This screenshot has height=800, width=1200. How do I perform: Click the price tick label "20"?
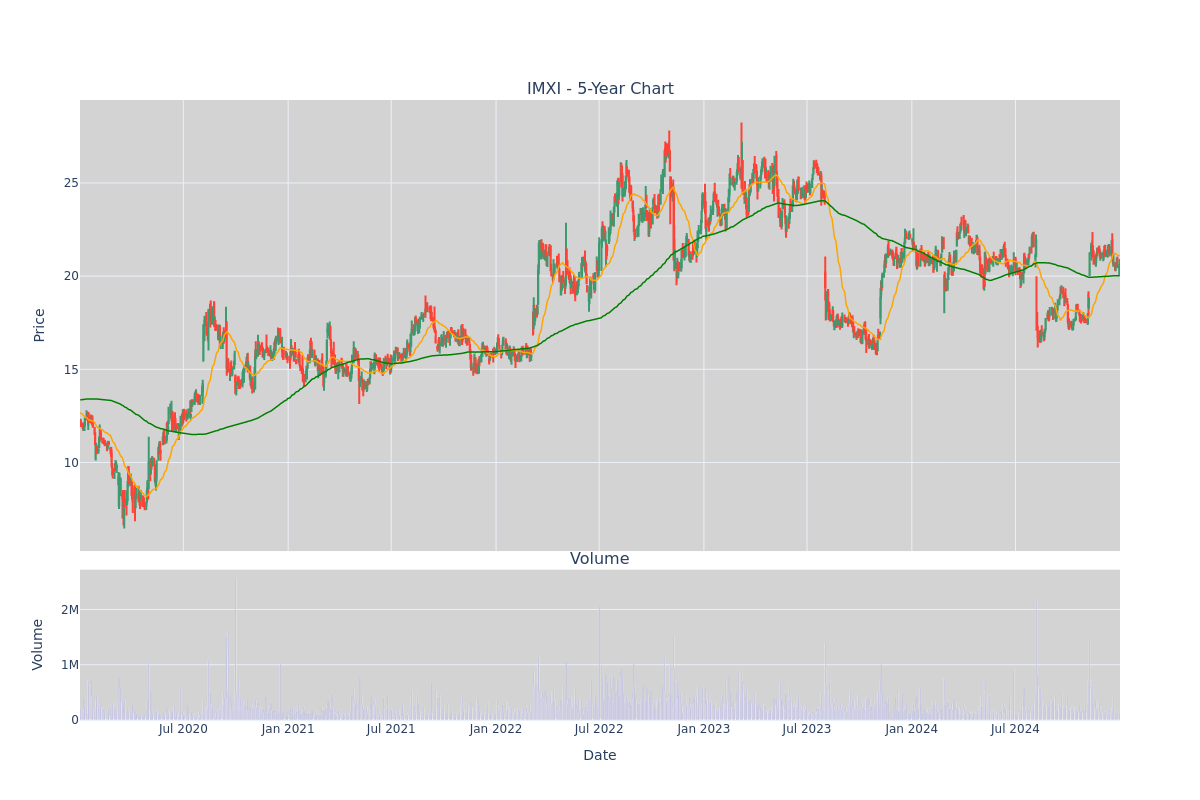(x=71, y=276)
